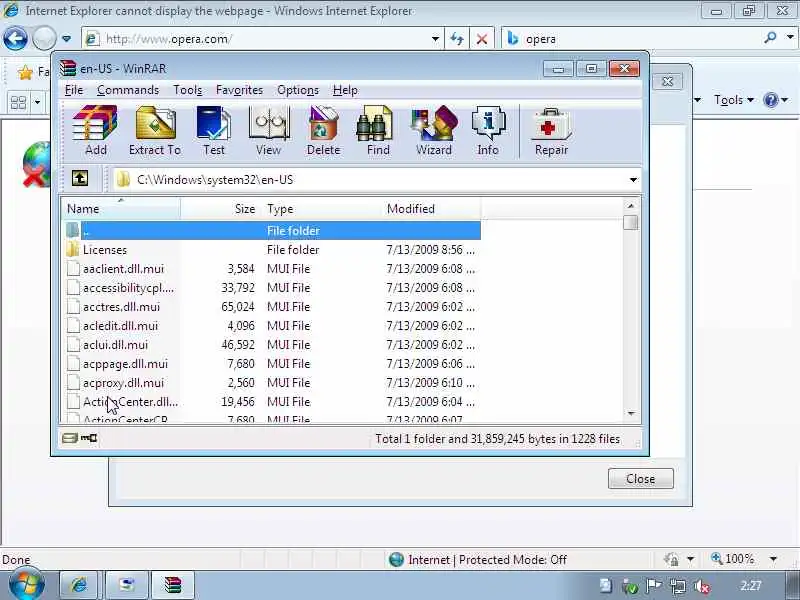The width and height of the screenshot is (800, 600).
Task: Open IE search provider dropdown arrow
Action: pyautogui.click(x=790, y=37)
